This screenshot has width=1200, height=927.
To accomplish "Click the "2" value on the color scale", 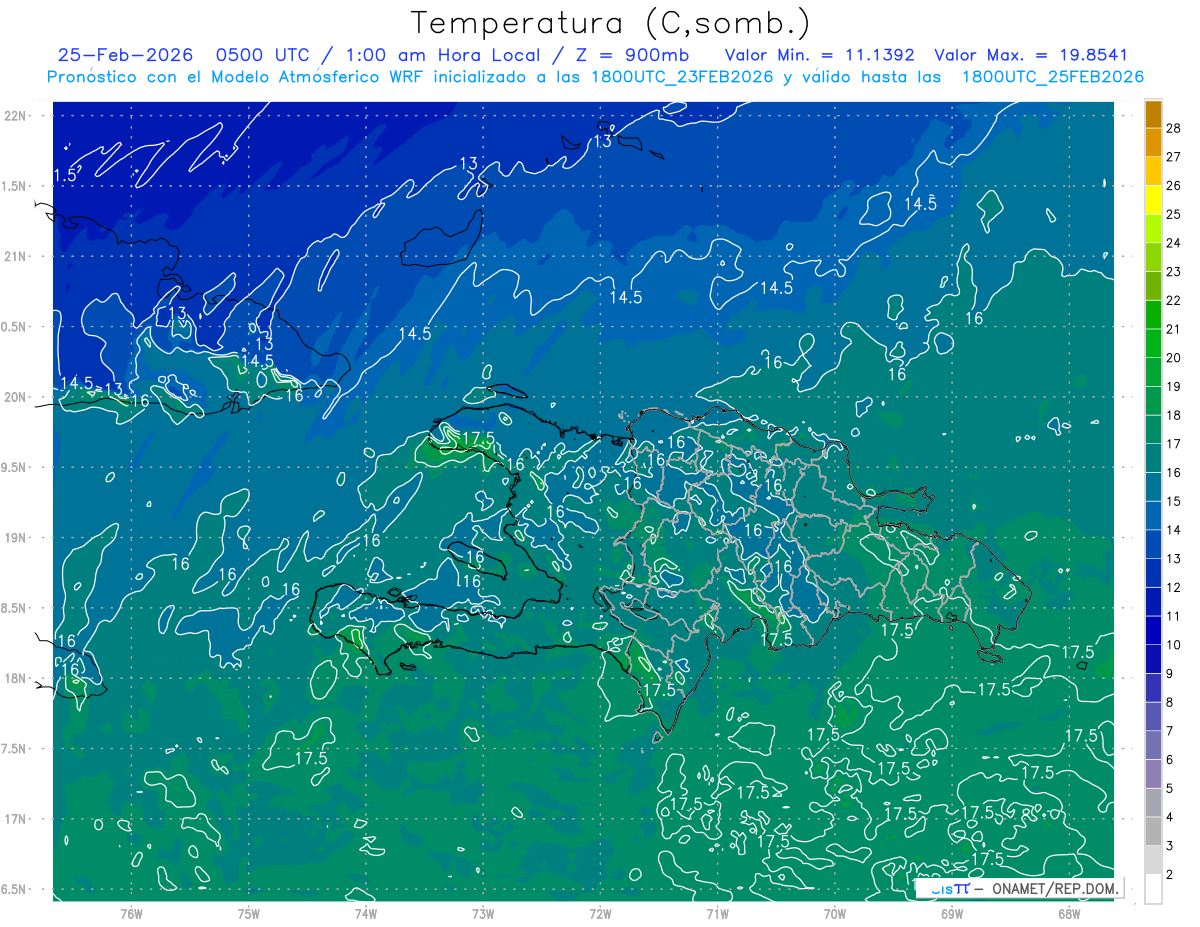I will pos(1170,875).
